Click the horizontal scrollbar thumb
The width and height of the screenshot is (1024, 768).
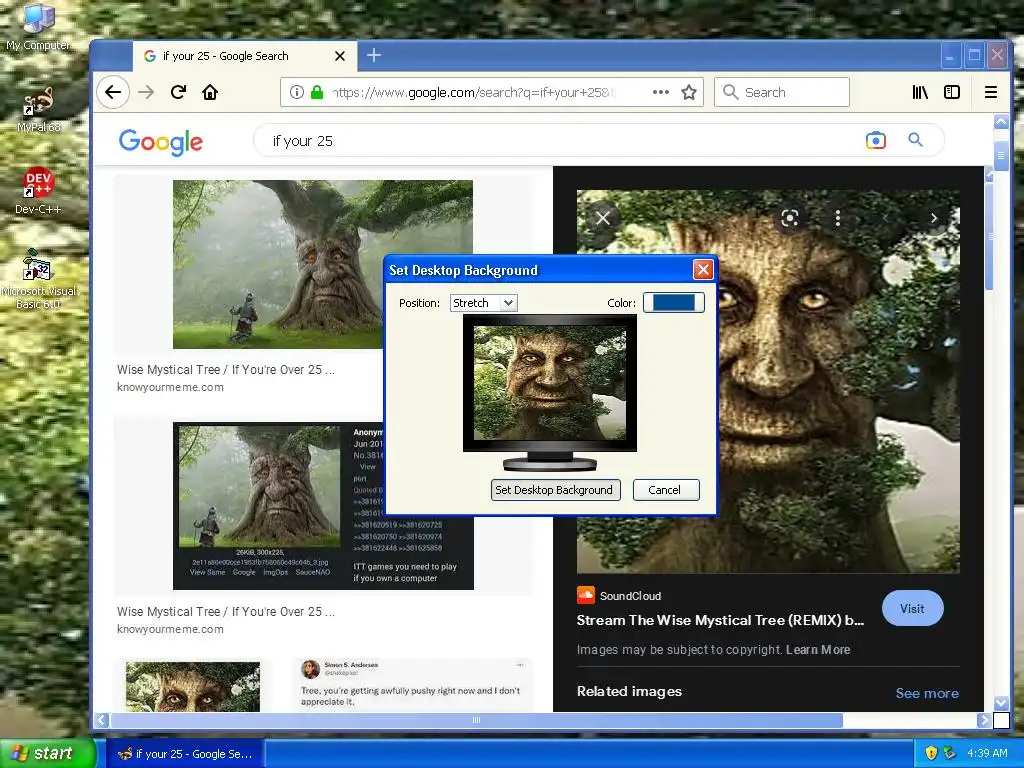click(x=477, y=720)
